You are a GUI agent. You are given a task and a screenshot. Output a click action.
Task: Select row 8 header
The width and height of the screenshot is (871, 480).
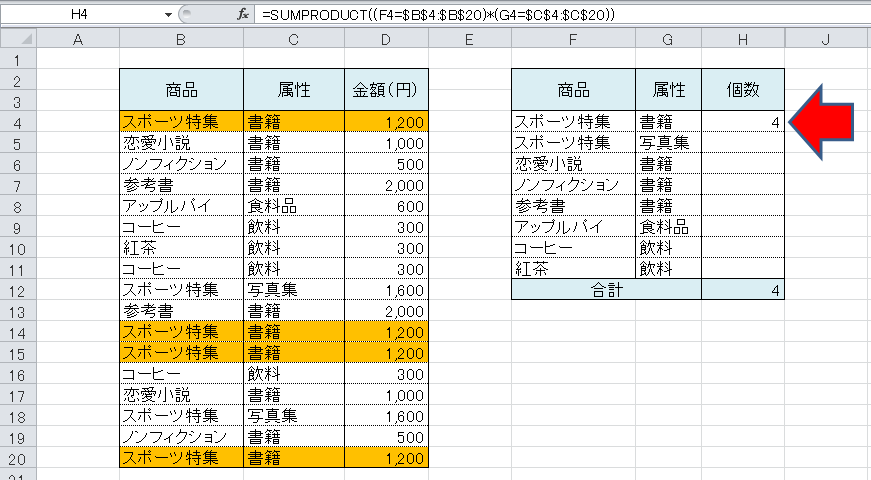coord(18,206)
